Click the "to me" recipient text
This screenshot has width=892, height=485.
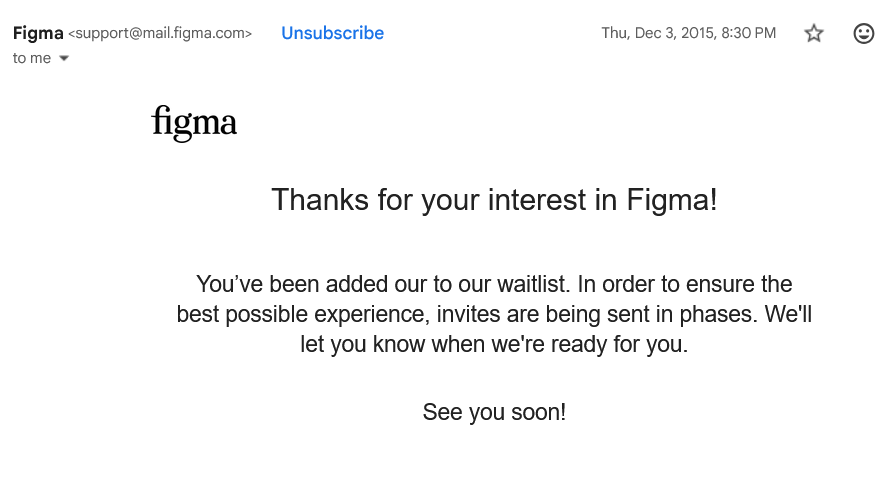click(x=32, y=58)
